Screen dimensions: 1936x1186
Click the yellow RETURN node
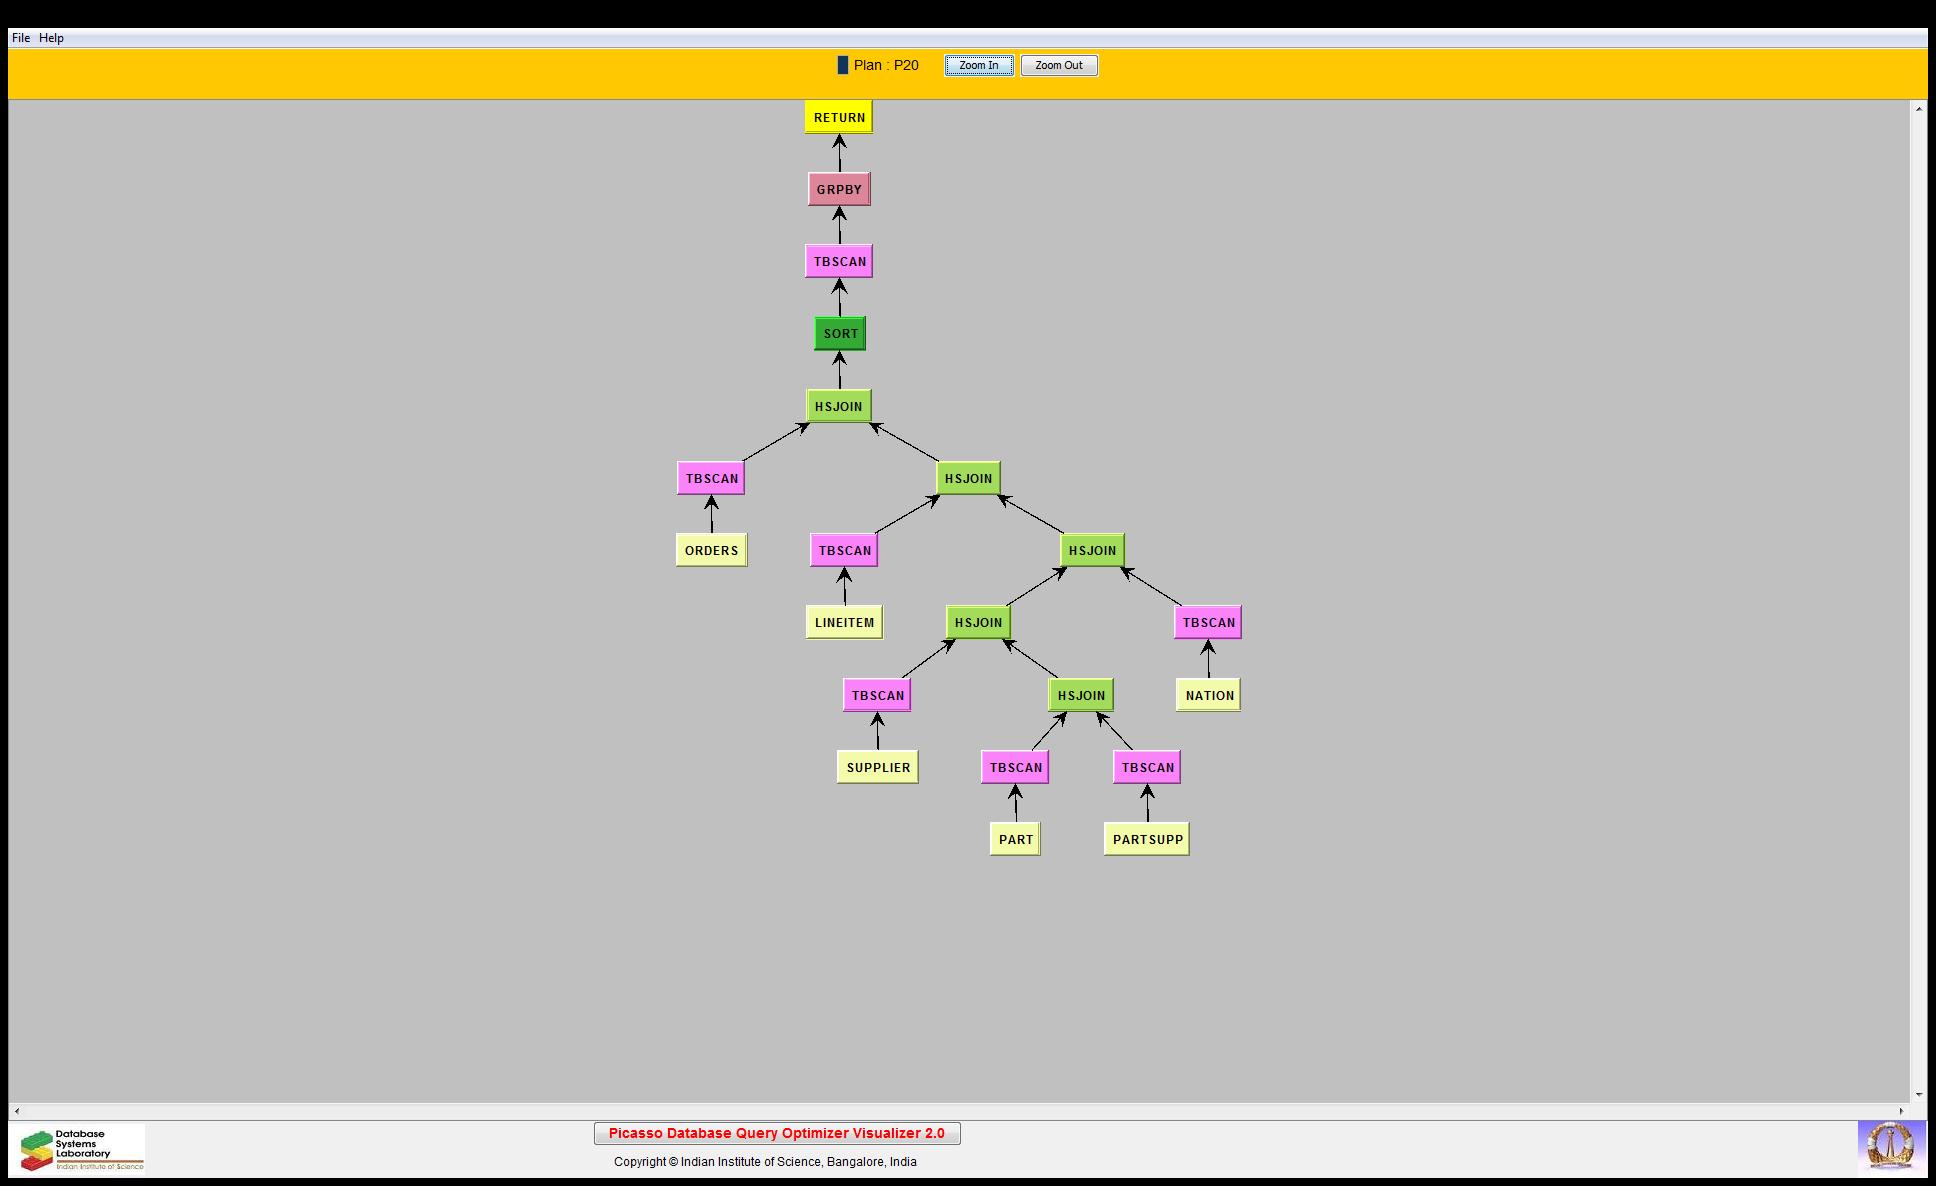point(838,117)
